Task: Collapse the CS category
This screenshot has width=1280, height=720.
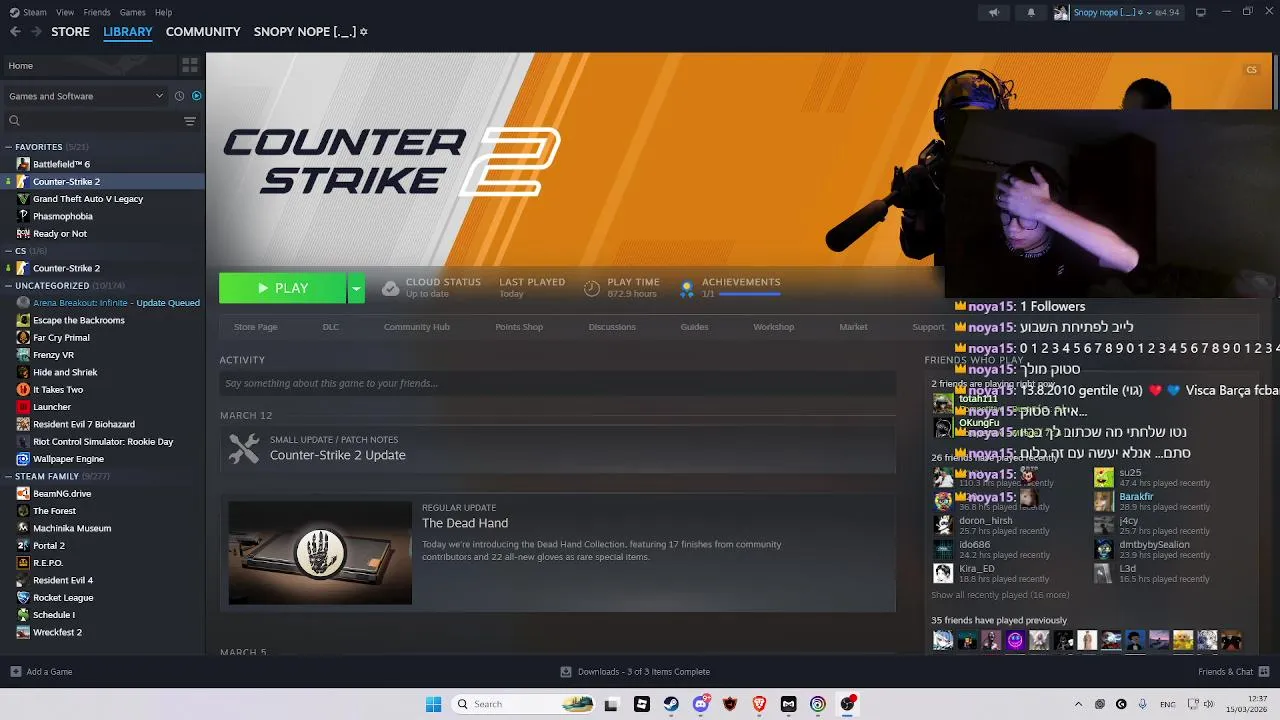Action: pyautogui.click(x=9, y=251)
